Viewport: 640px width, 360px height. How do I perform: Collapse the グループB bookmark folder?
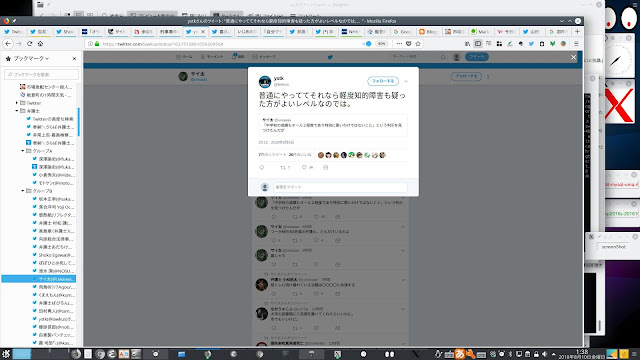[x=23, y=191]
